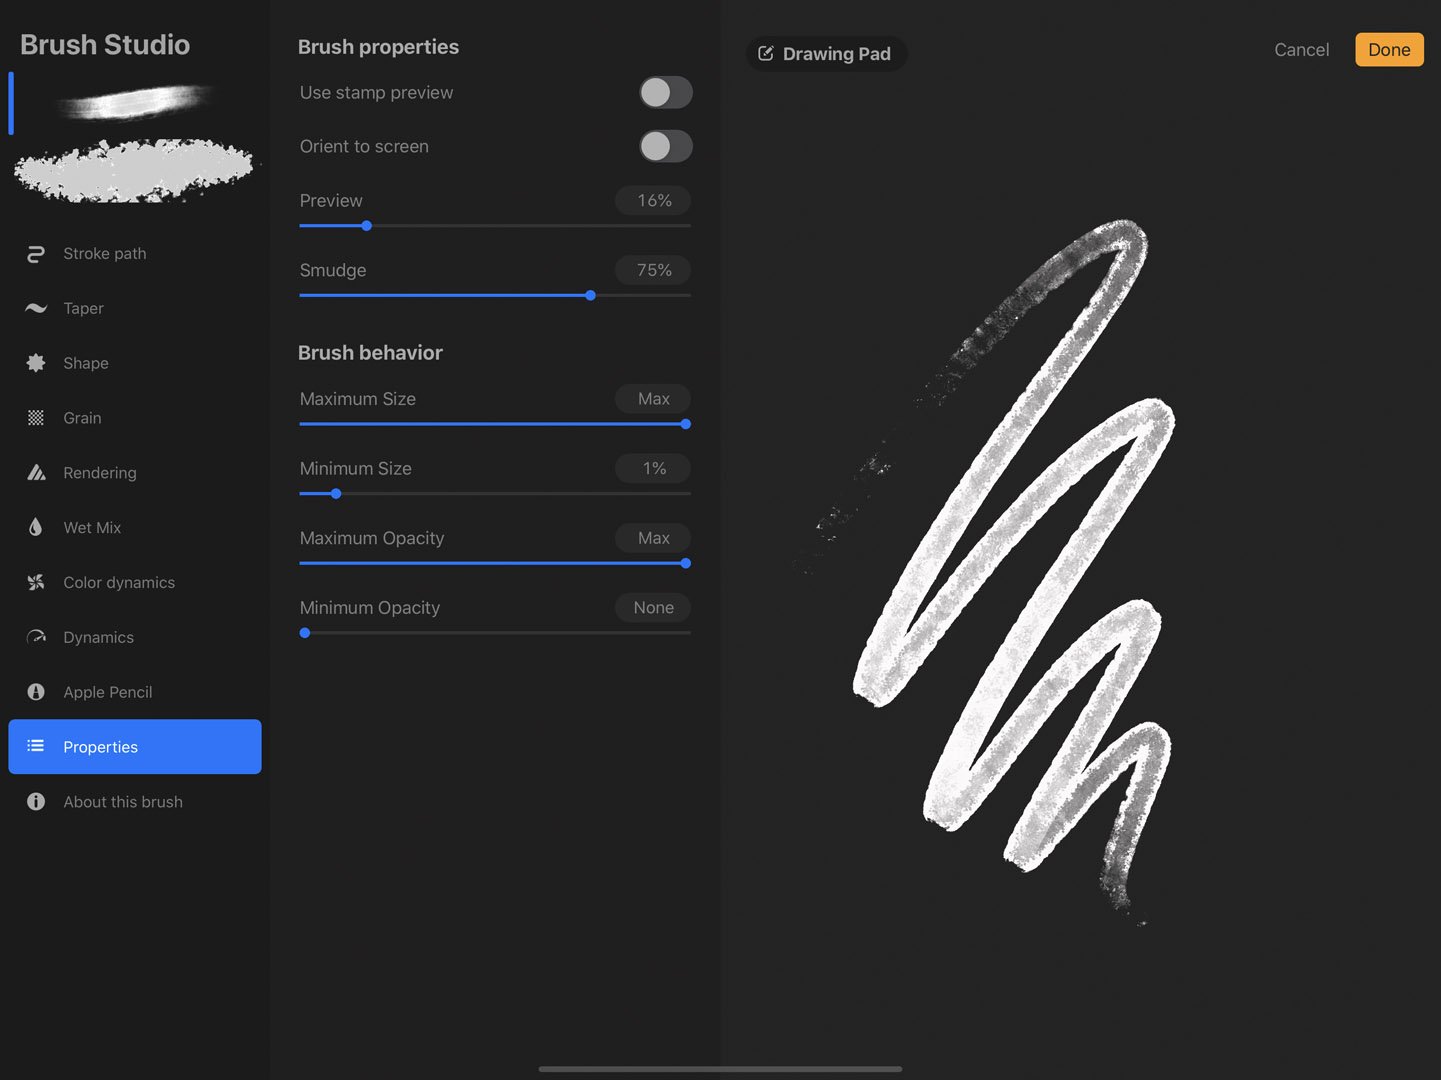Click the Cancel button
The height and width of the screenshot is (1080, 1441).
(x=1301, y=49)
